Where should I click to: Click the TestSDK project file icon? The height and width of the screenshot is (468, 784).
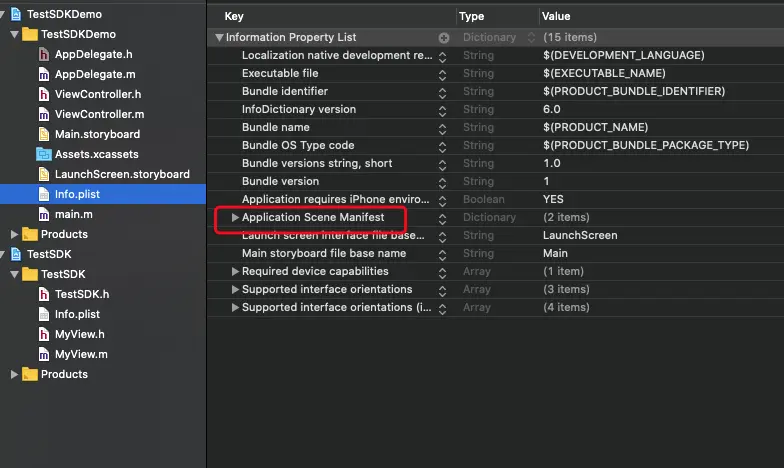tap(16, 254)
